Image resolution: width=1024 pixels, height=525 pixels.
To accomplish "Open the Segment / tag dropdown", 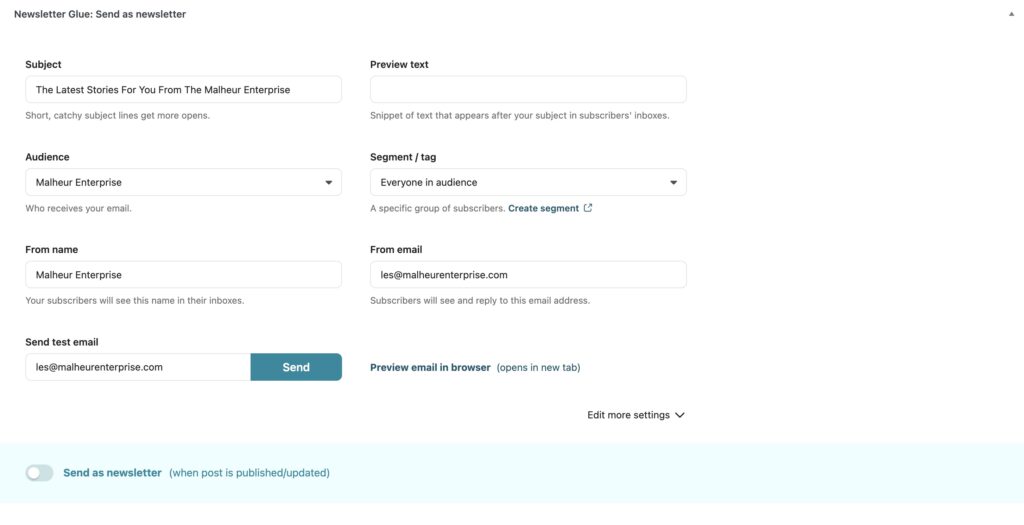I will click(528, 182).
